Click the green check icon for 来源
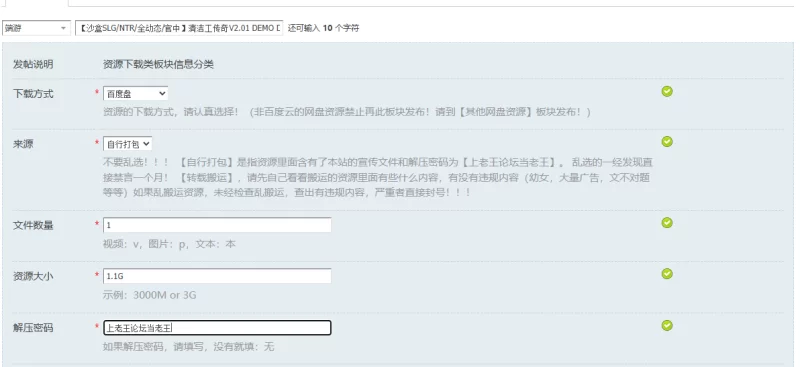 667,141
